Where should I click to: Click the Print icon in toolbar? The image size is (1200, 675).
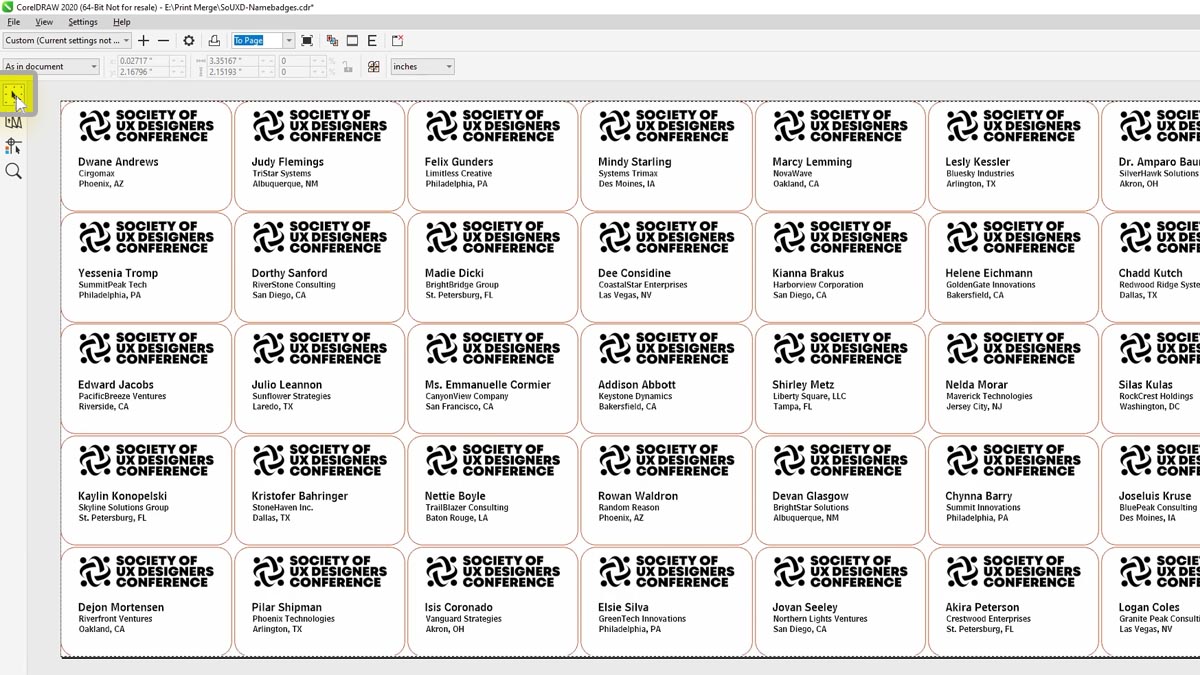point(214,41)
